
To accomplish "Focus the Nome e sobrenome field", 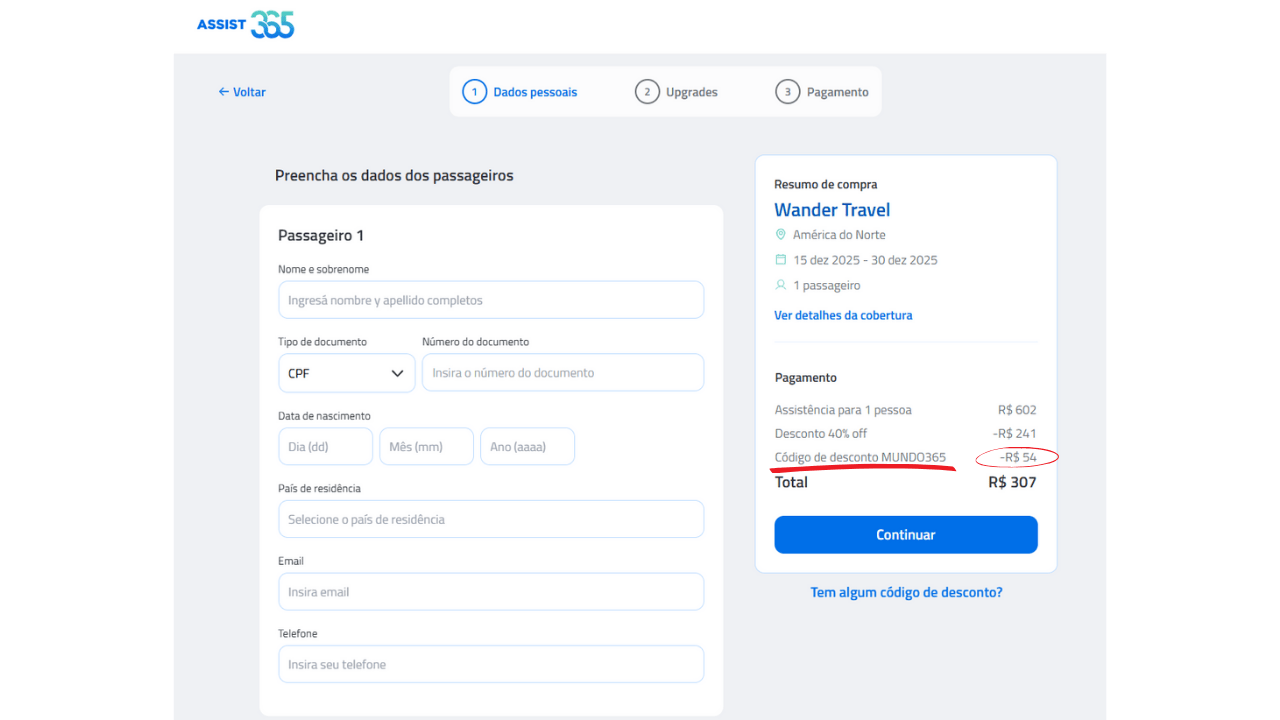I will tap(491, 300).
